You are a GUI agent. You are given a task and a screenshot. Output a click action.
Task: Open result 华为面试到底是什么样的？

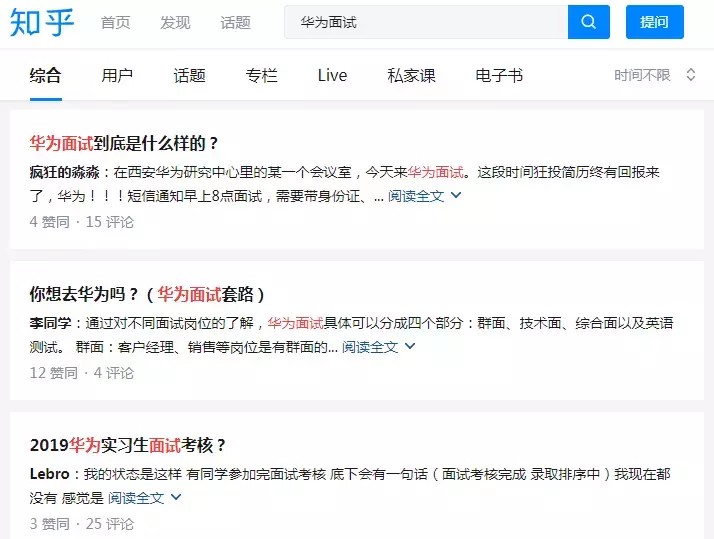(124, 143)
